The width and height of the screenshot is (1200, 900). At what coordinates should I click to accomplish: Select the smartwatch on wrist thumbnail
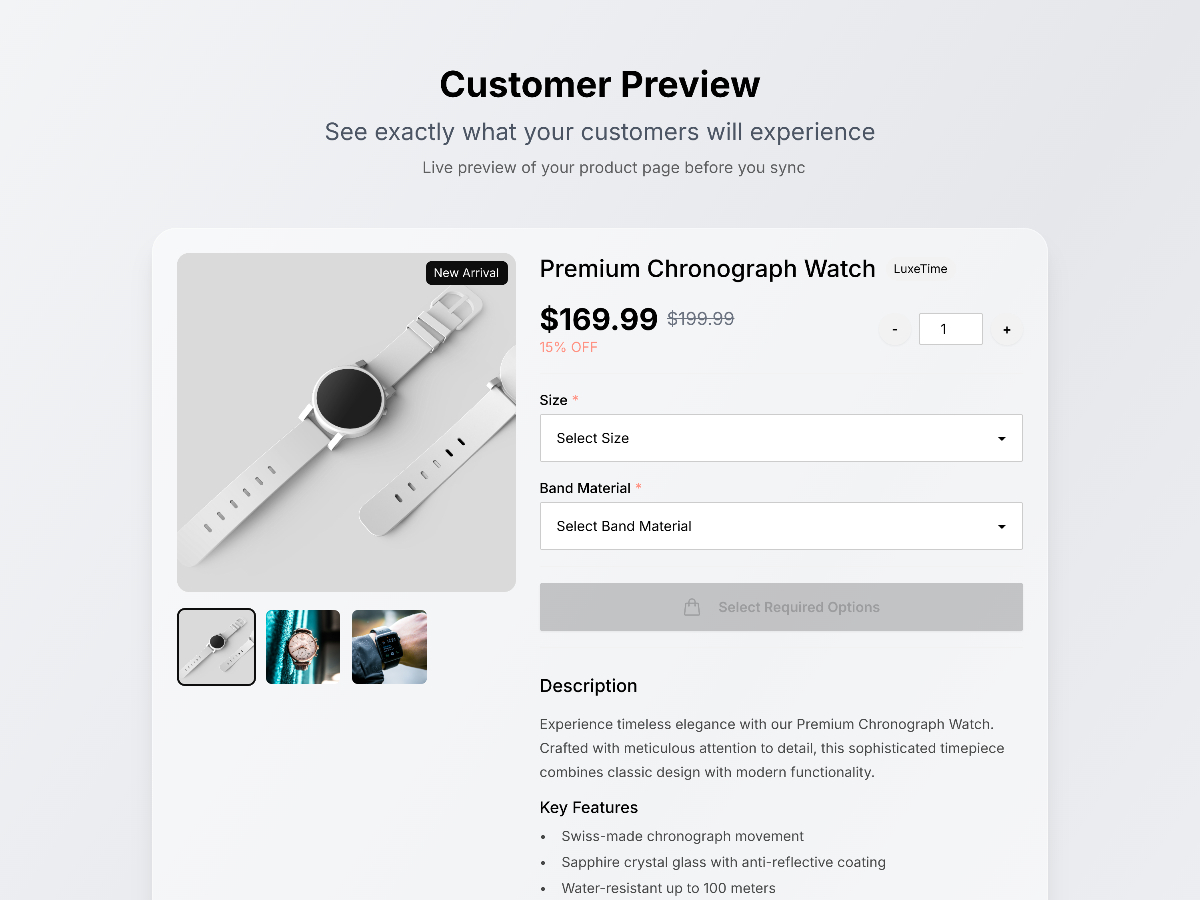pyautogui.click(x=390, y=647)
